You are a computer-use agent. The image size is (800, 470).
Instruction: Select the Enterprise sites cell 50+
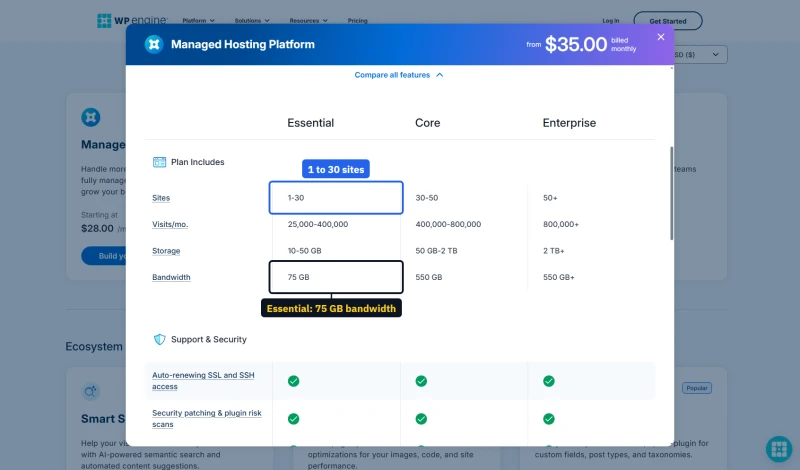click(x=550, y=198)
